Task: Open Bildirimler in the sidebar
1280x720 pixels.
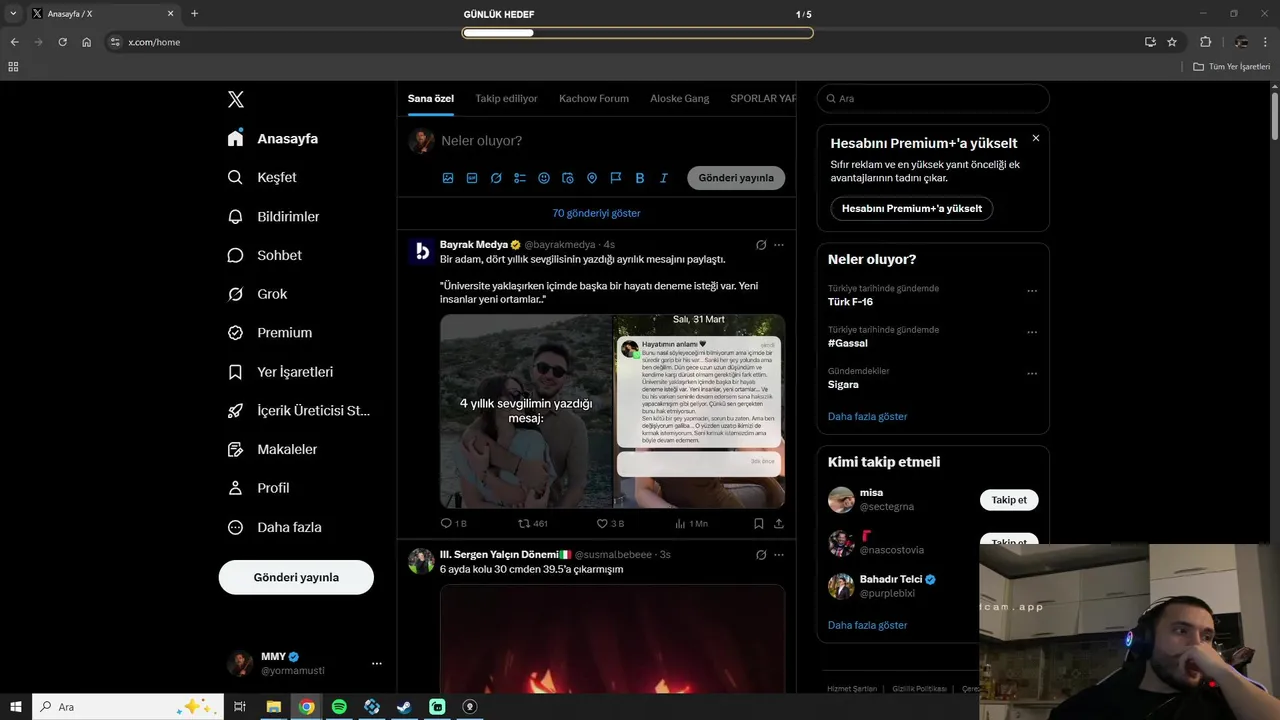Action: (275, 216)
